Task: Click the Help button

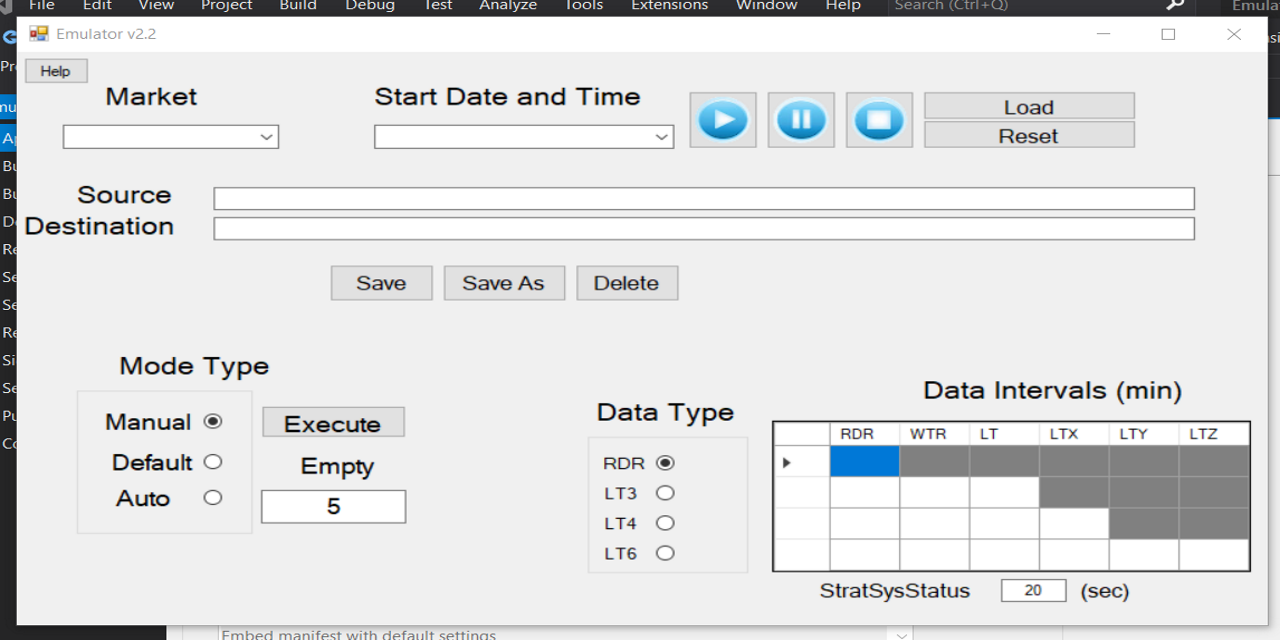Action: [x=56, y=70]
